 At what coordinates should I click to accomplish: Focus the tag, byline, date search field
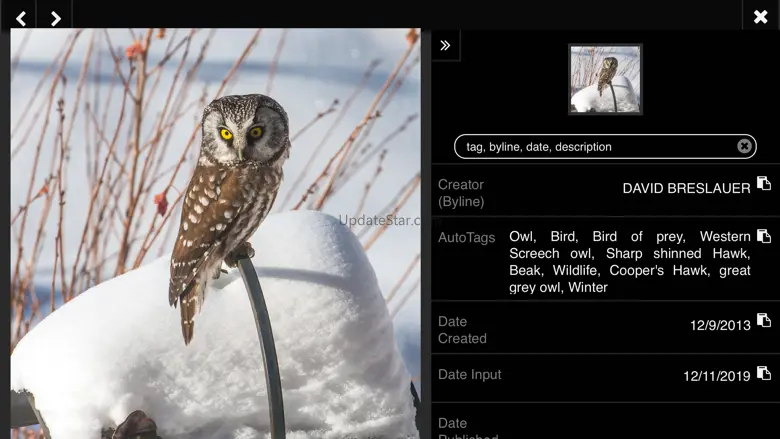coord(605,147)
